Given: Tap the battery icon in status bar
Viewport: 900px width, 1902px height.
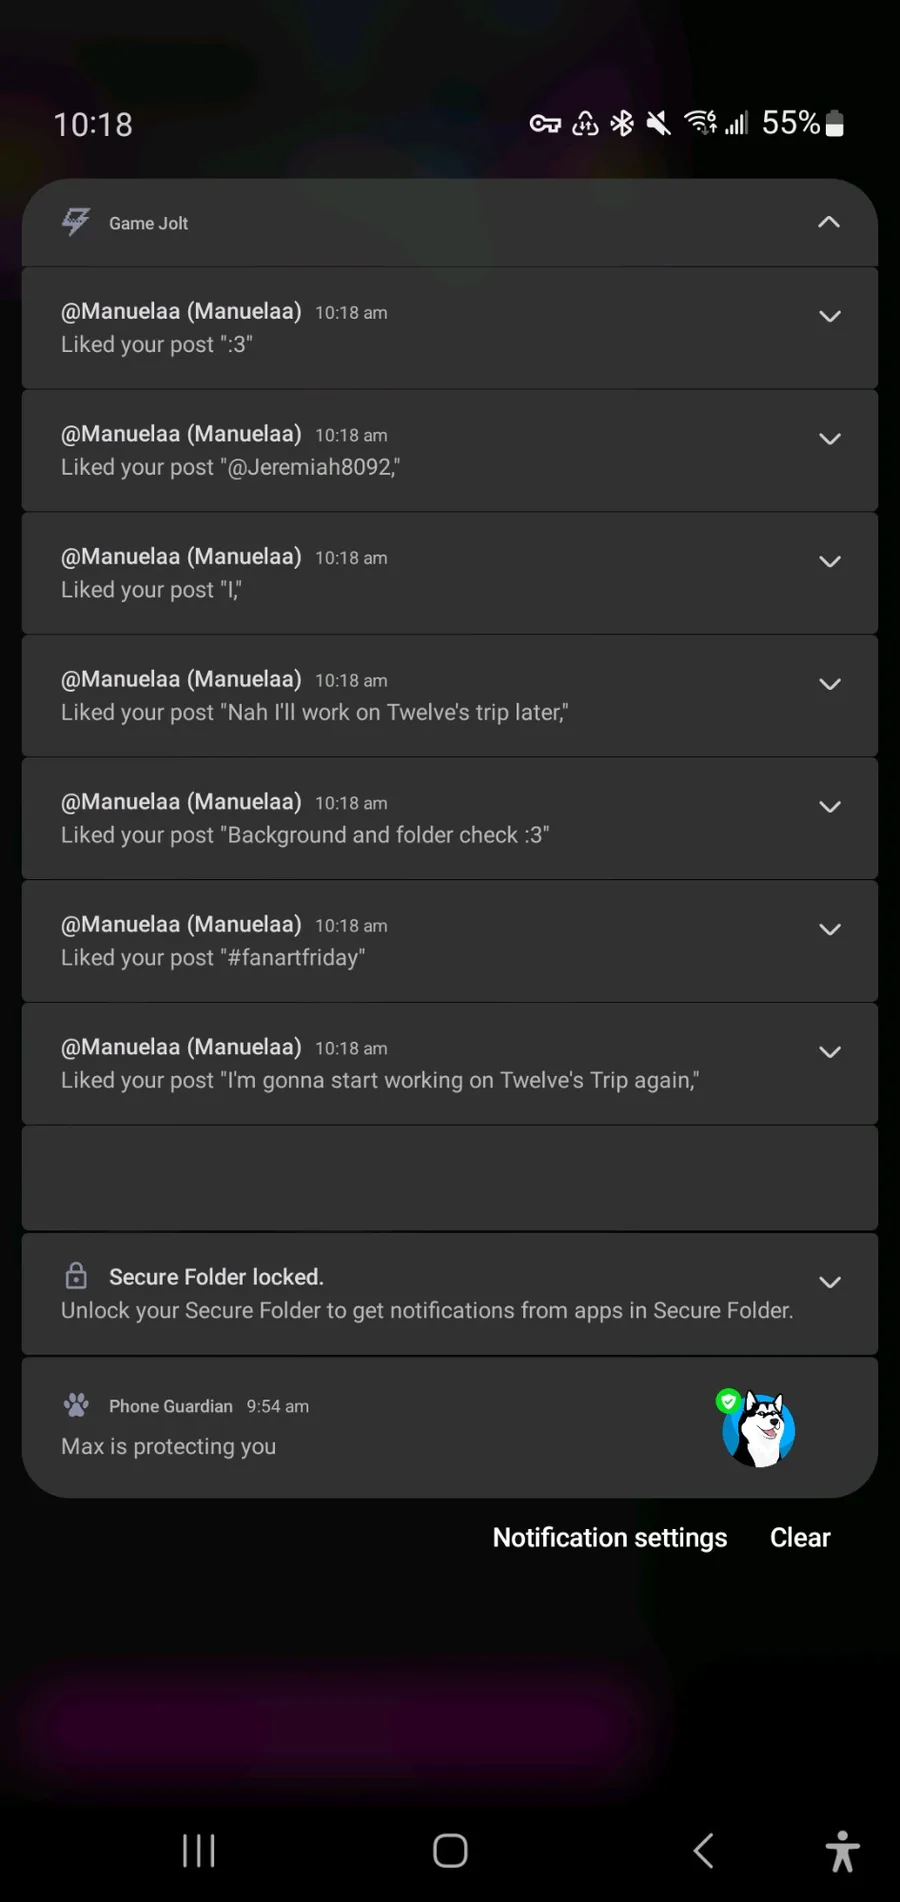Looking at the screenshot, I should 835,123.
